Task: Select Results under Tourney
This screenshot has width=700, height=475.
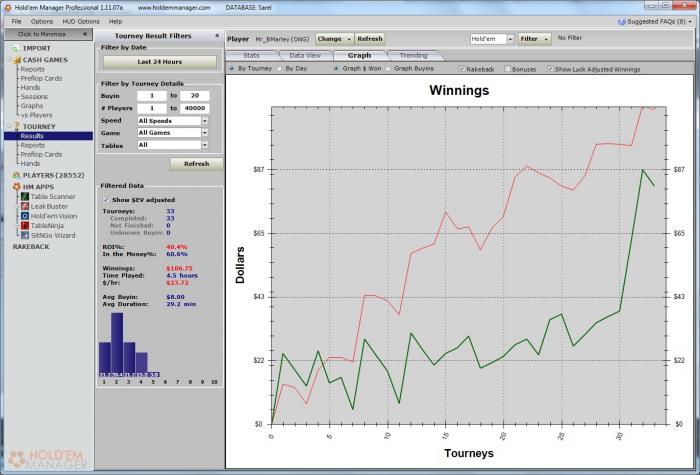Action: [x=49, y=136]
